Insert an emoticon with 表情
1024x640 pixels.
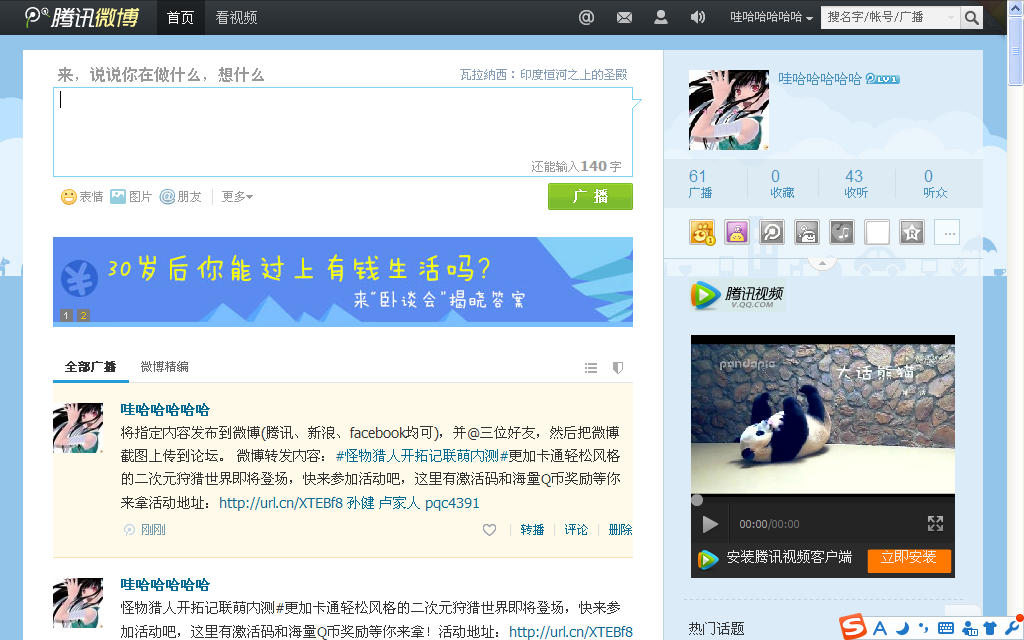82,197
